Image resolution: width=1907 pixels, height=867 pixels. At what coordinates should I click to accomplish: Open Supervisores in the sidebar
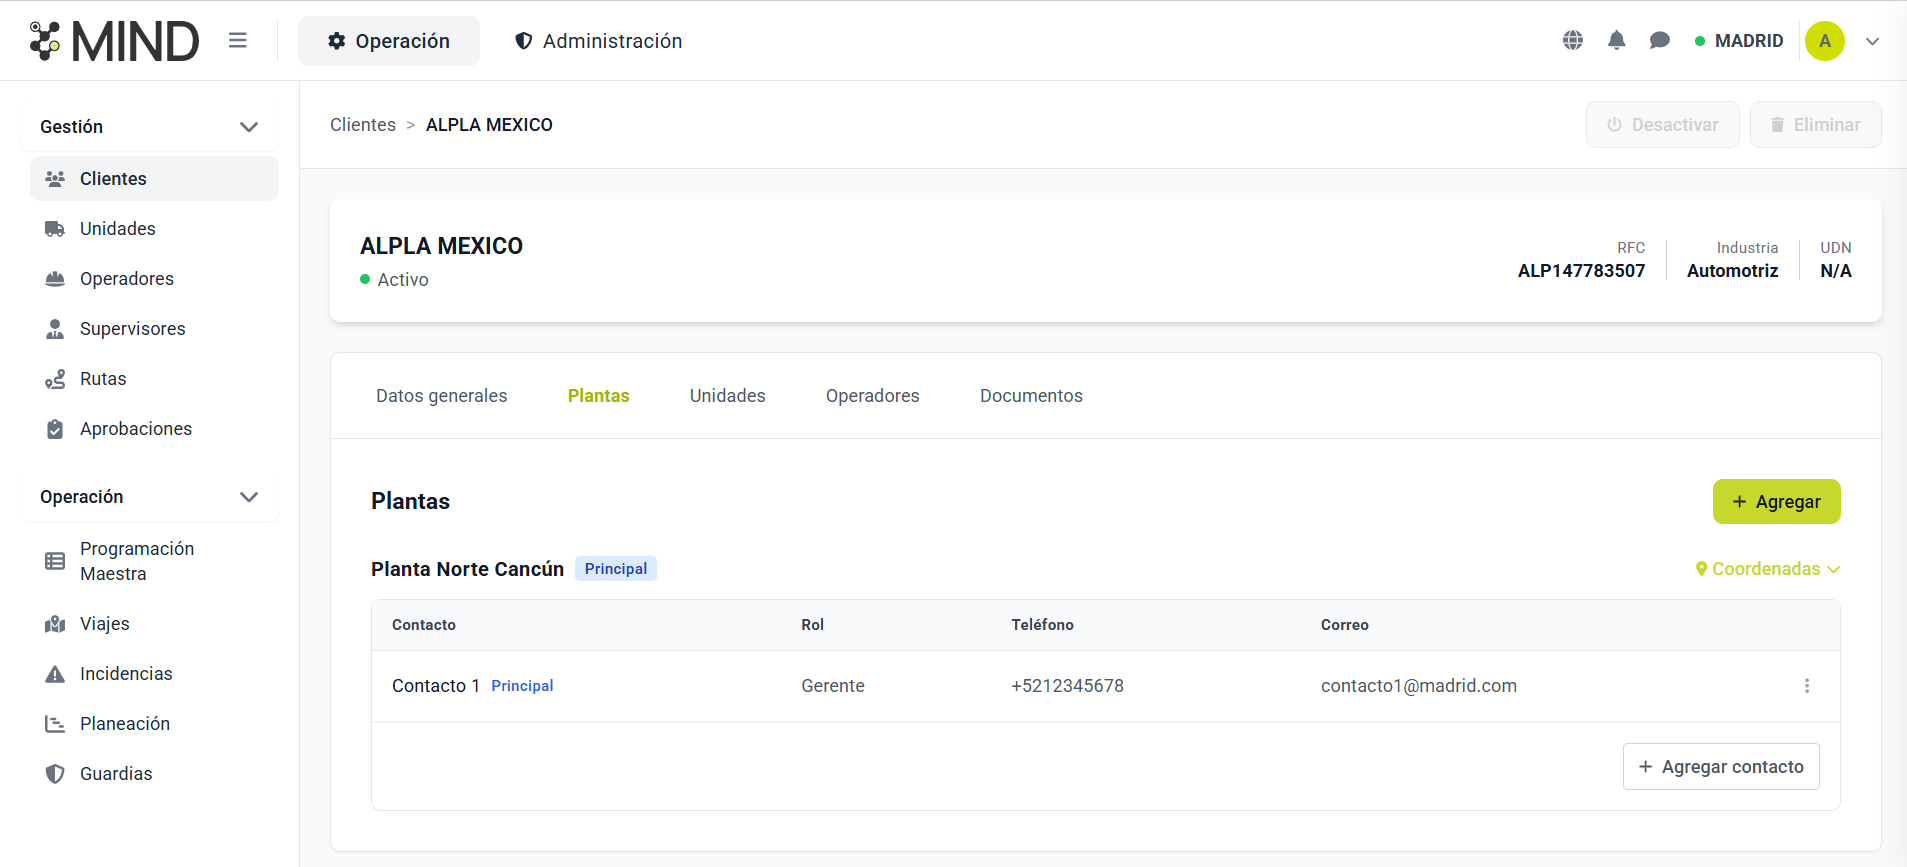[154, 329]
